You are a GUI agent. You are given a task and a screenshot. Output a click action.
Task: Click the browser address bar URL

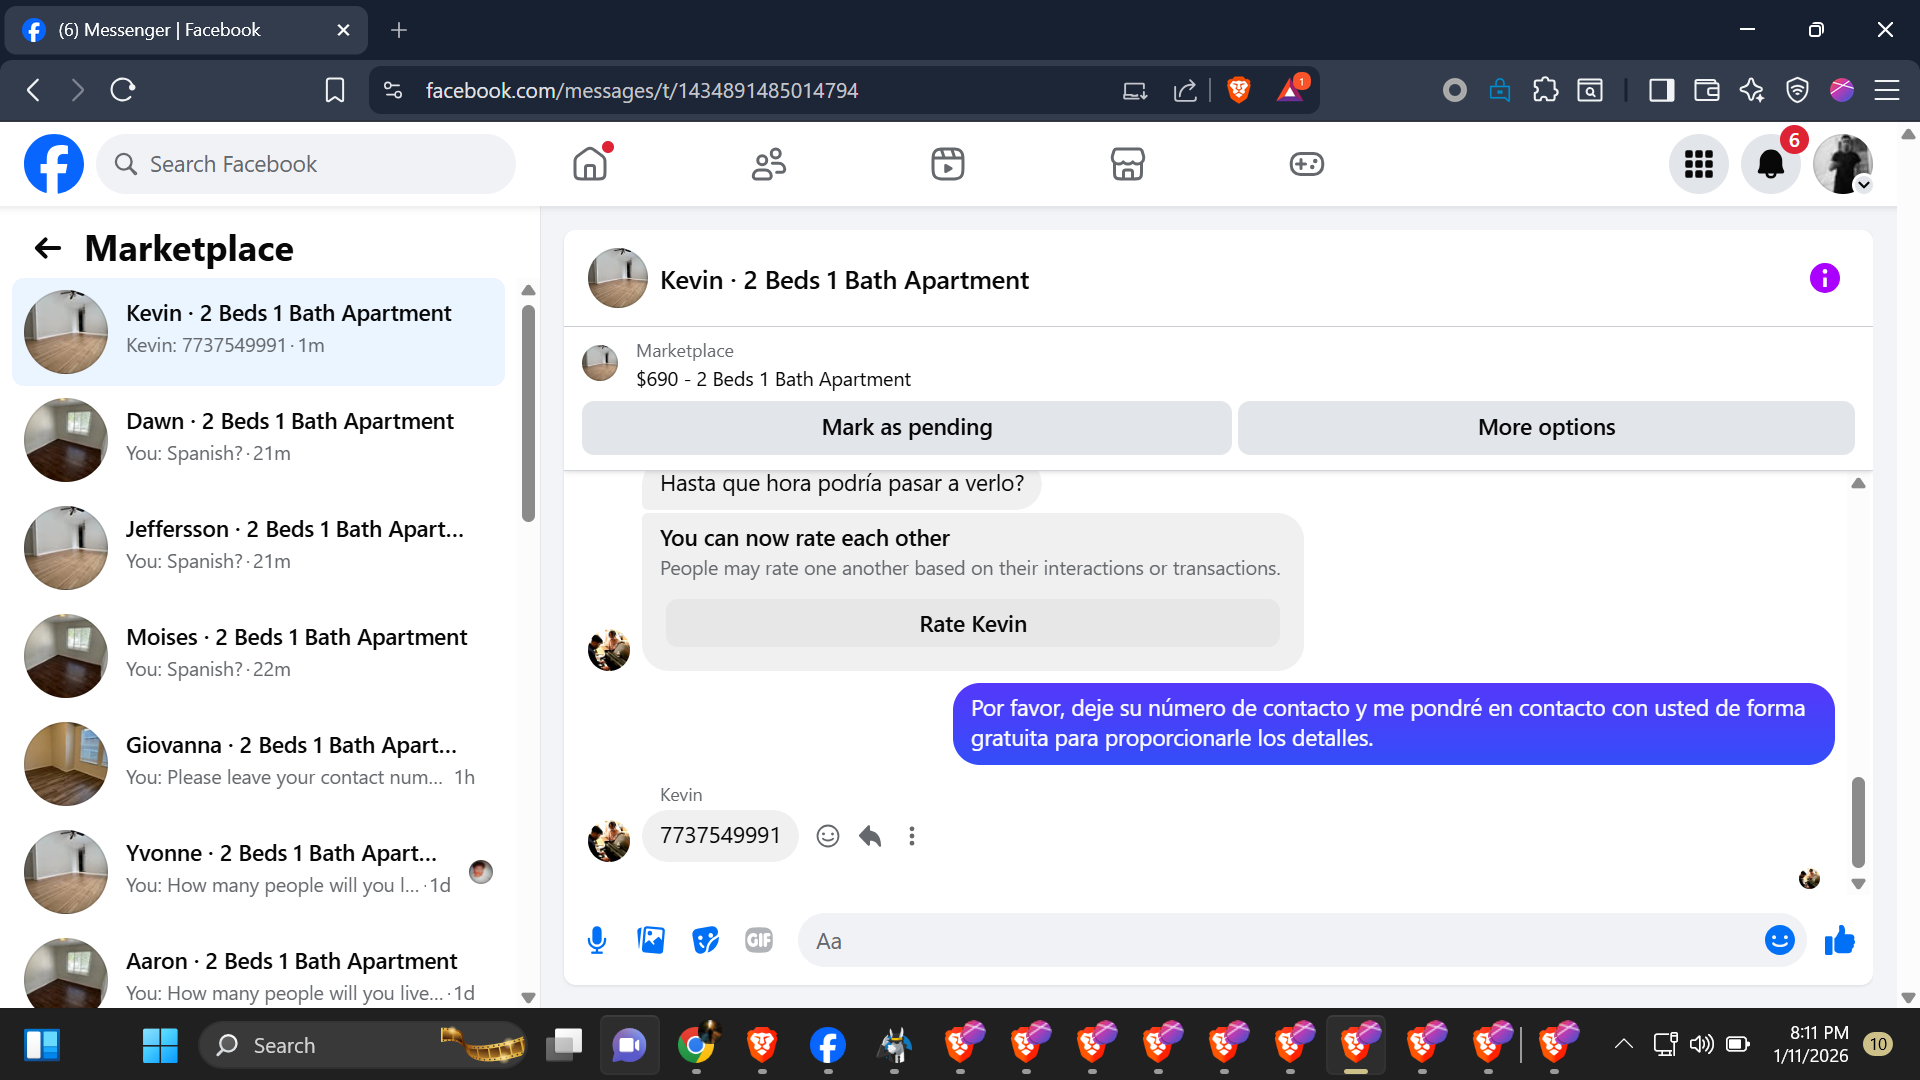click(x=642, y=91)
